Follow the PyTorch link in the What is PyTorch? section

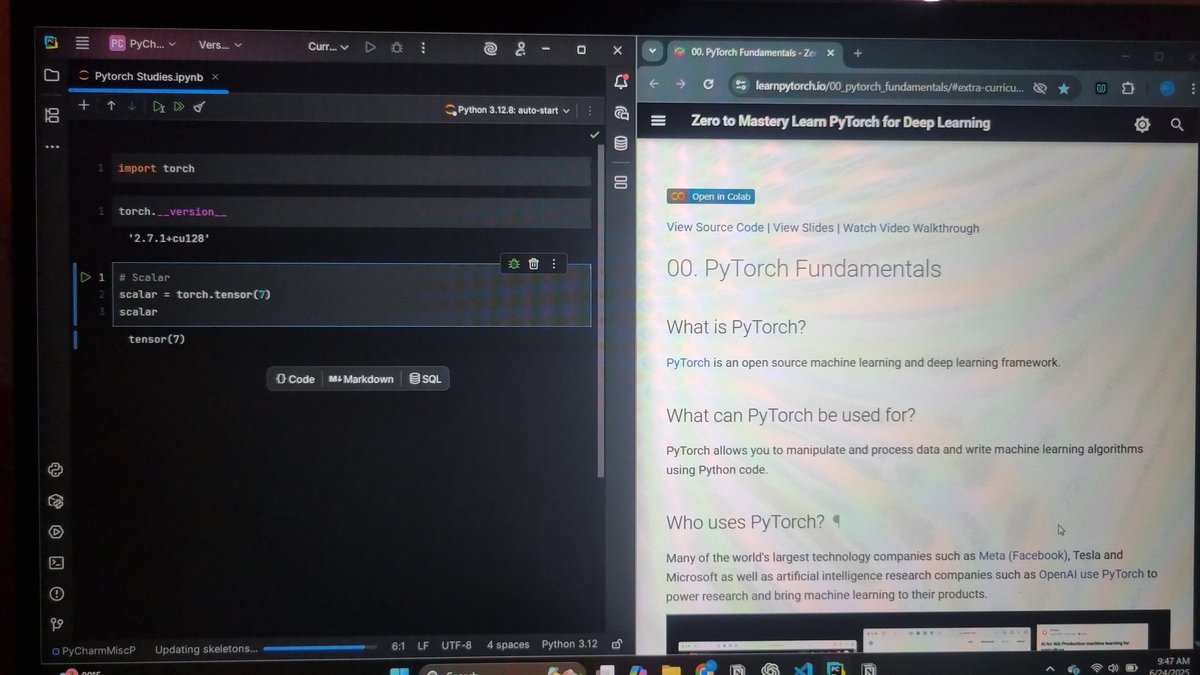pyautogui.click(x=688, y=362)
